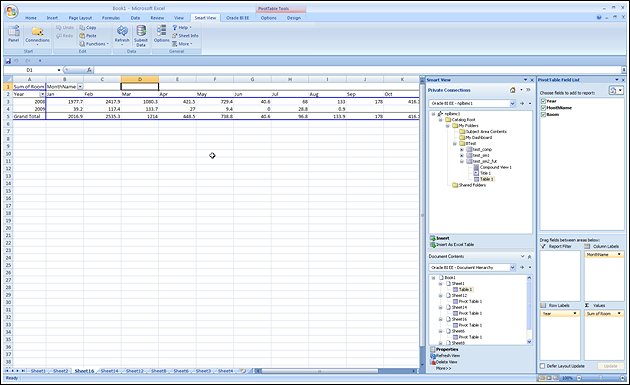Click the Copy icon in Edit group

[82, 28]
